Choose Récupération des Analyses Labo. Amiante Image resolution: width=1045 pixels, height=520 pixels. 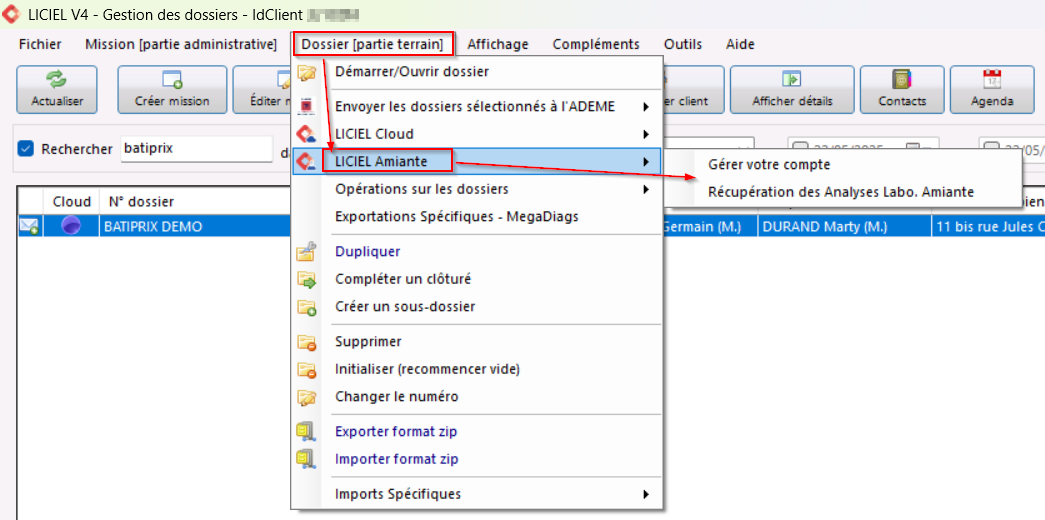click(x=840, y=192)
